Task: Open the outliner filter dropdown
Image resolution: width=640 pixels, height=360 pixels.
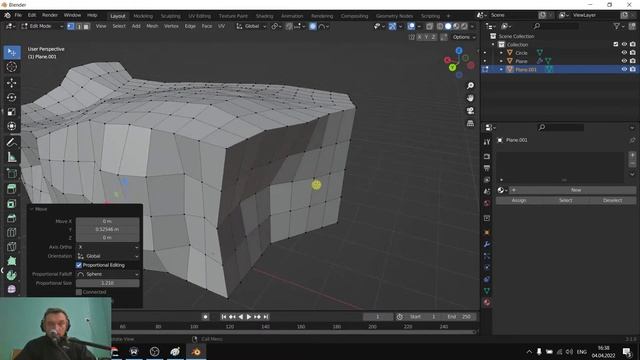Action: [618, 26]
